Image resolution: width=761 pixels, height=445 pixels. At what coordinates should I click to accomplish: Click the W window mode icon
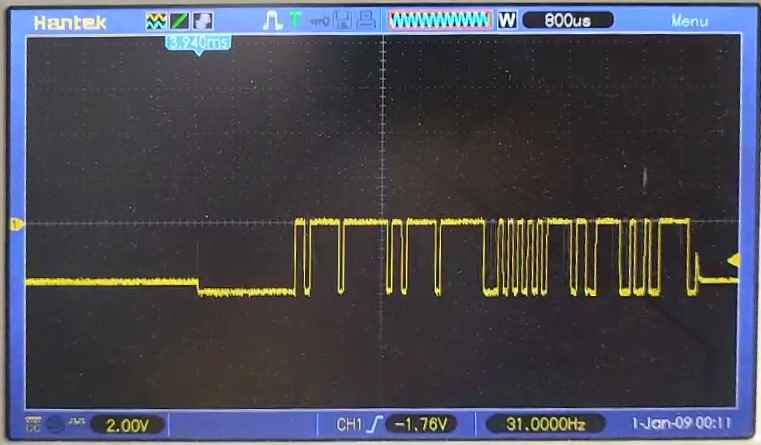point(505,20)
